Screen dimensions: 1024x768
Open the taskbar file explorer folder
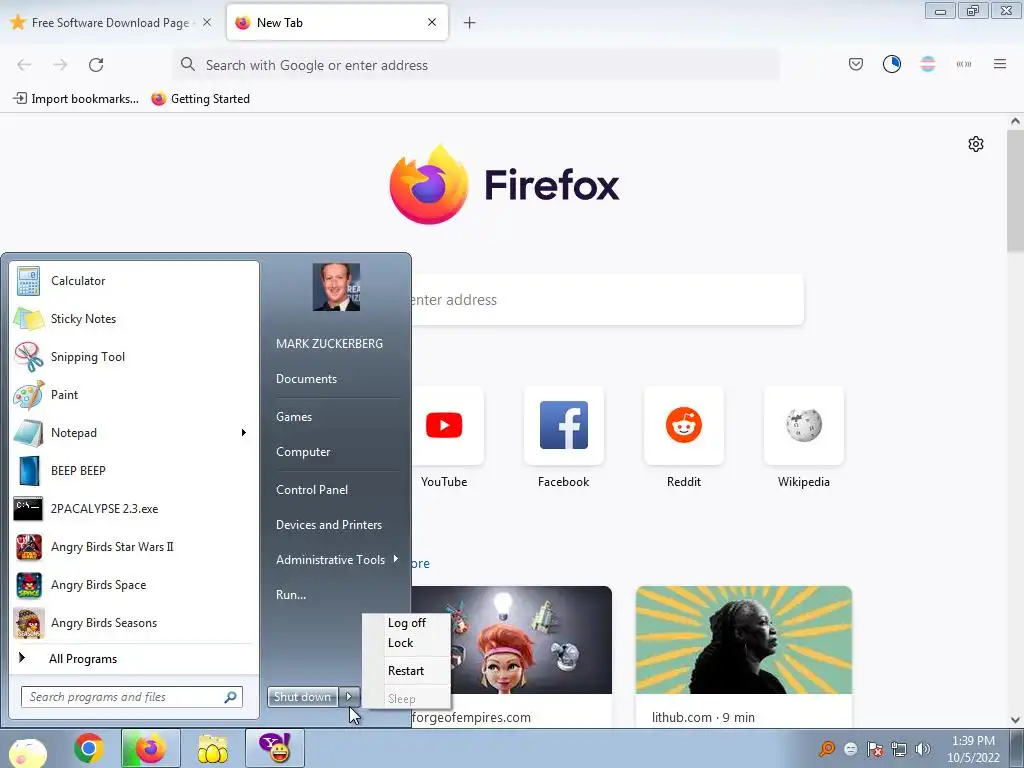click(212, 748)
